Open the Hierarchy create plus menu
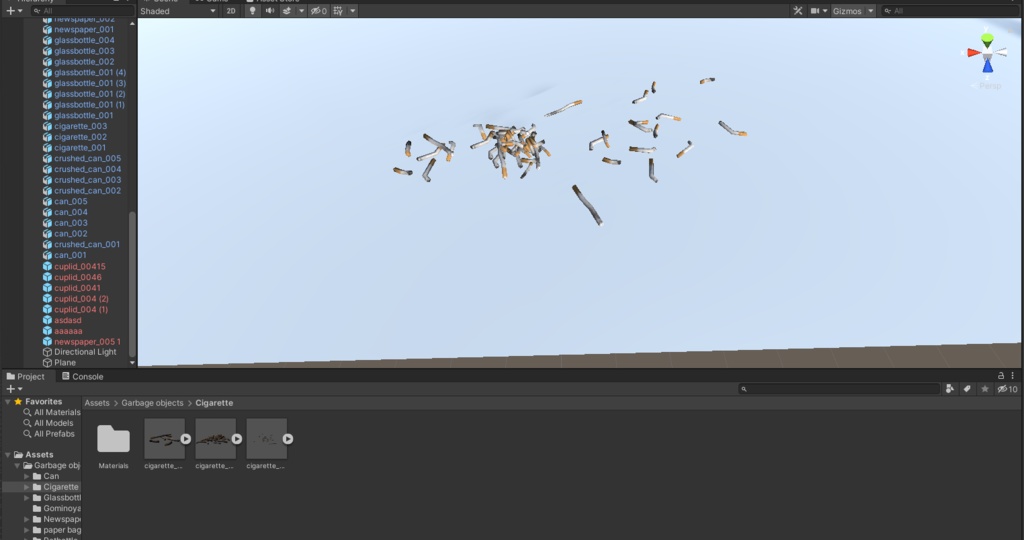The height and width of the screenshot is (540, 1024). click(14, 11)
